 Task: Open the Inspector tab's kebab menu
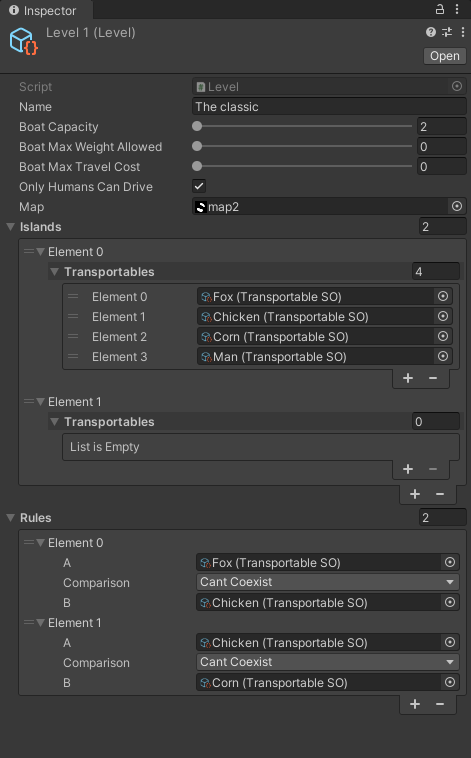pos(457,9)
